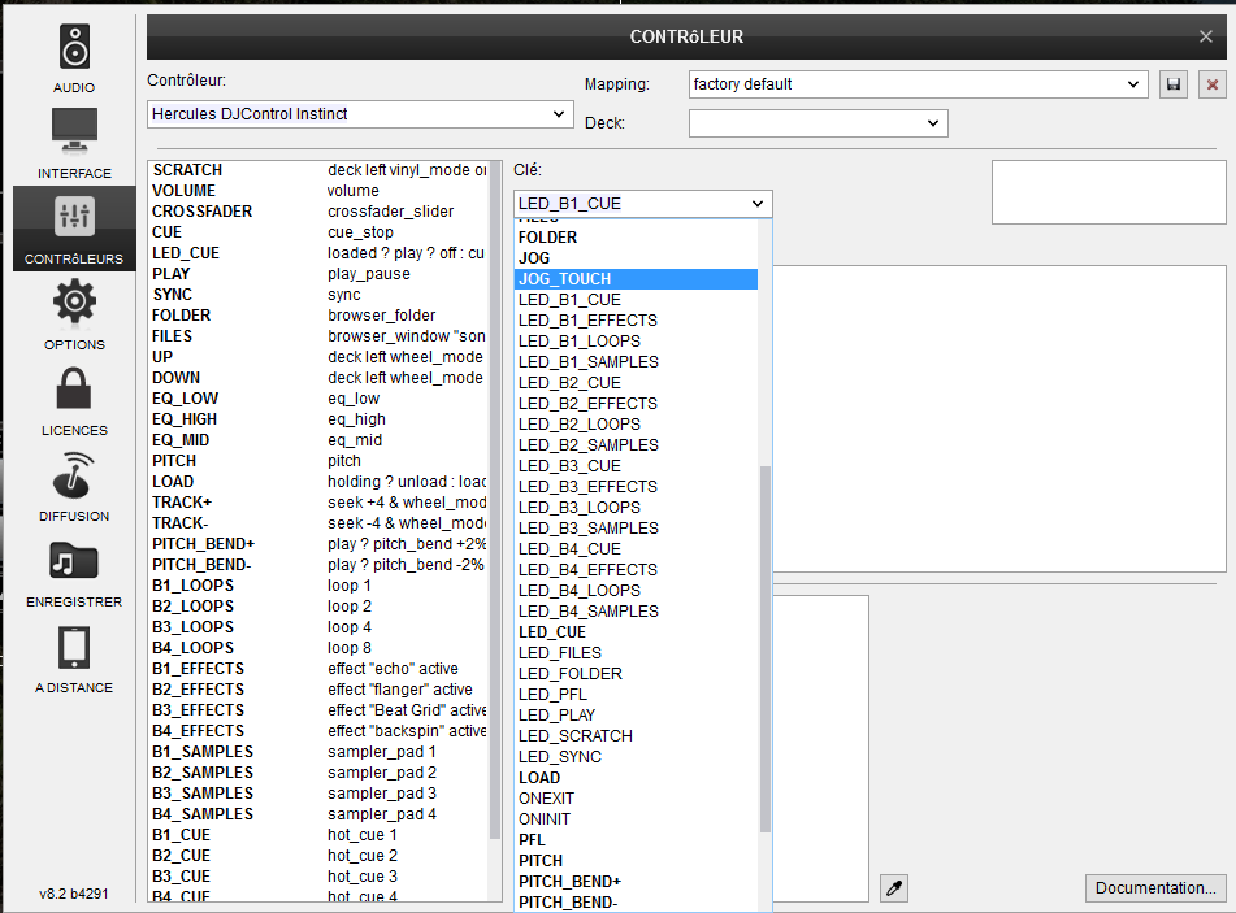Screen dimensions: 1236x913
Task: Select the TRACK+ mapping row
Action: pos(318,502)
